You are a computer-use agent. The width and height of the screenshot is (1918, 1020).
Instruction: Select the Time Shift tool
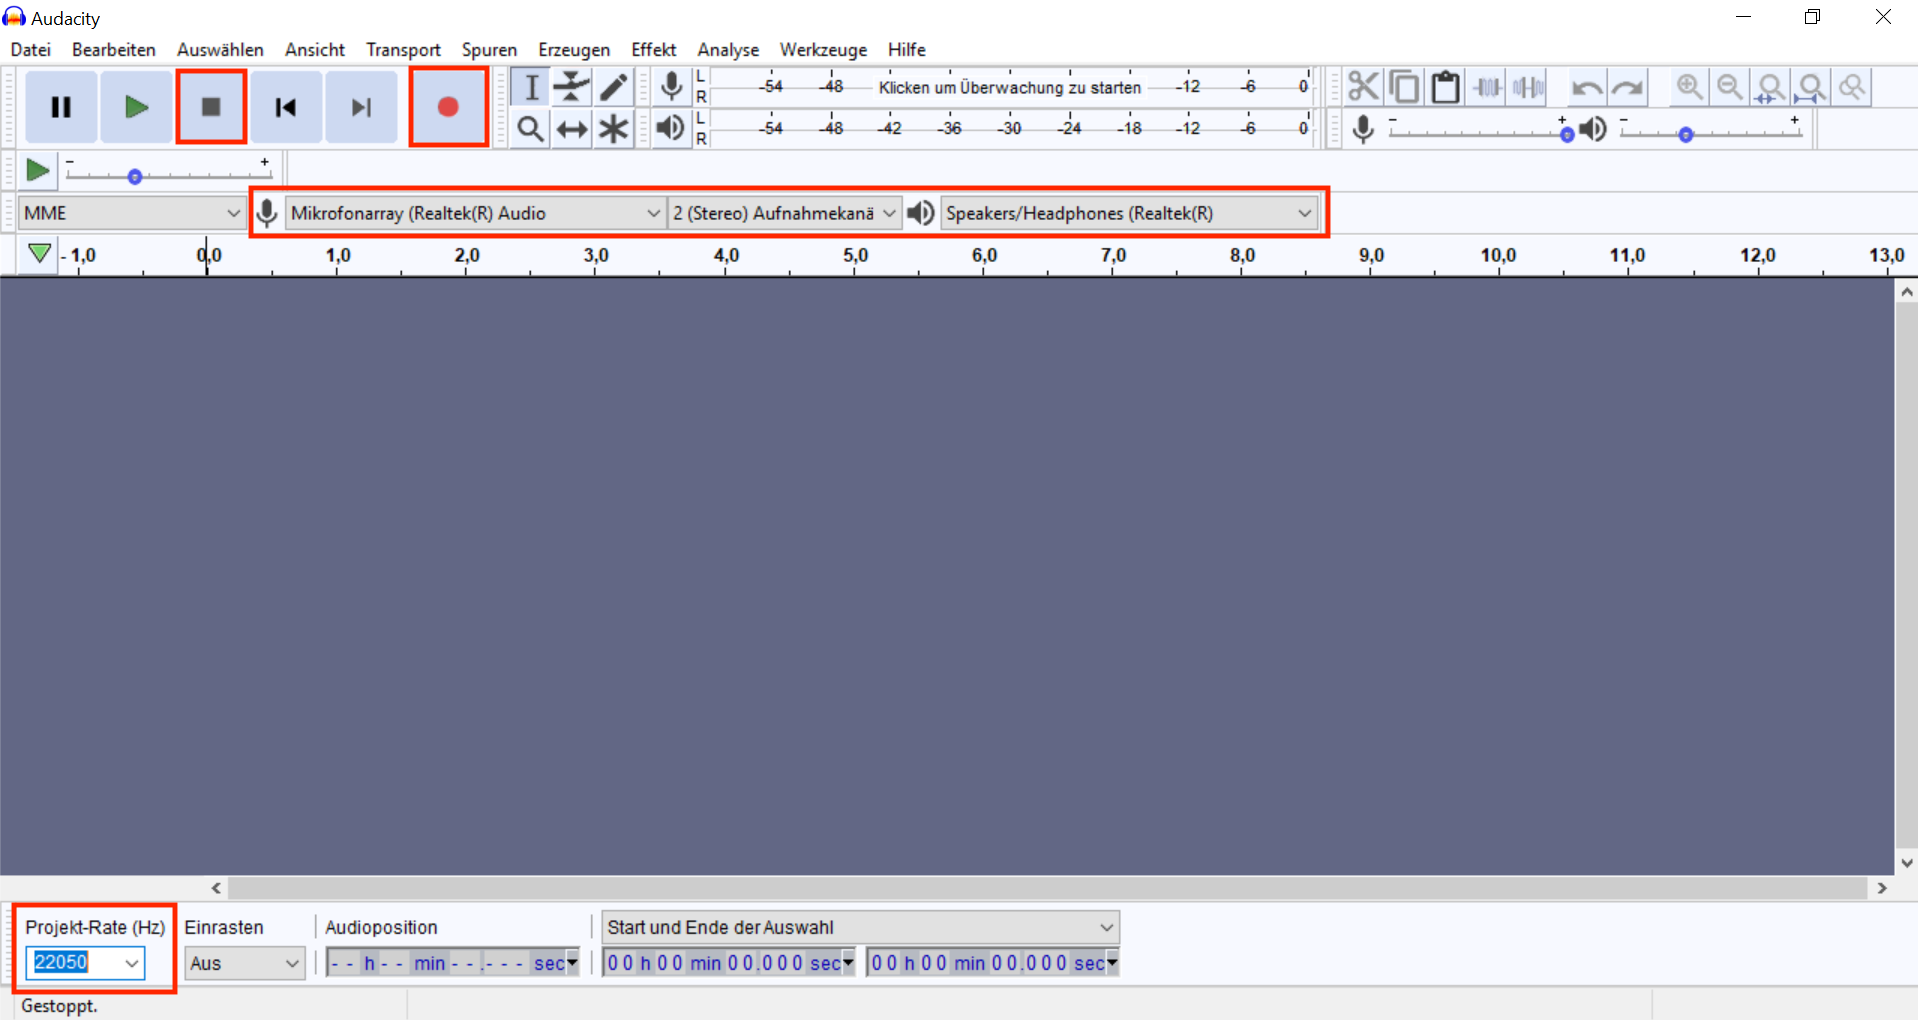pyautogui.click(x=571, y=129)
